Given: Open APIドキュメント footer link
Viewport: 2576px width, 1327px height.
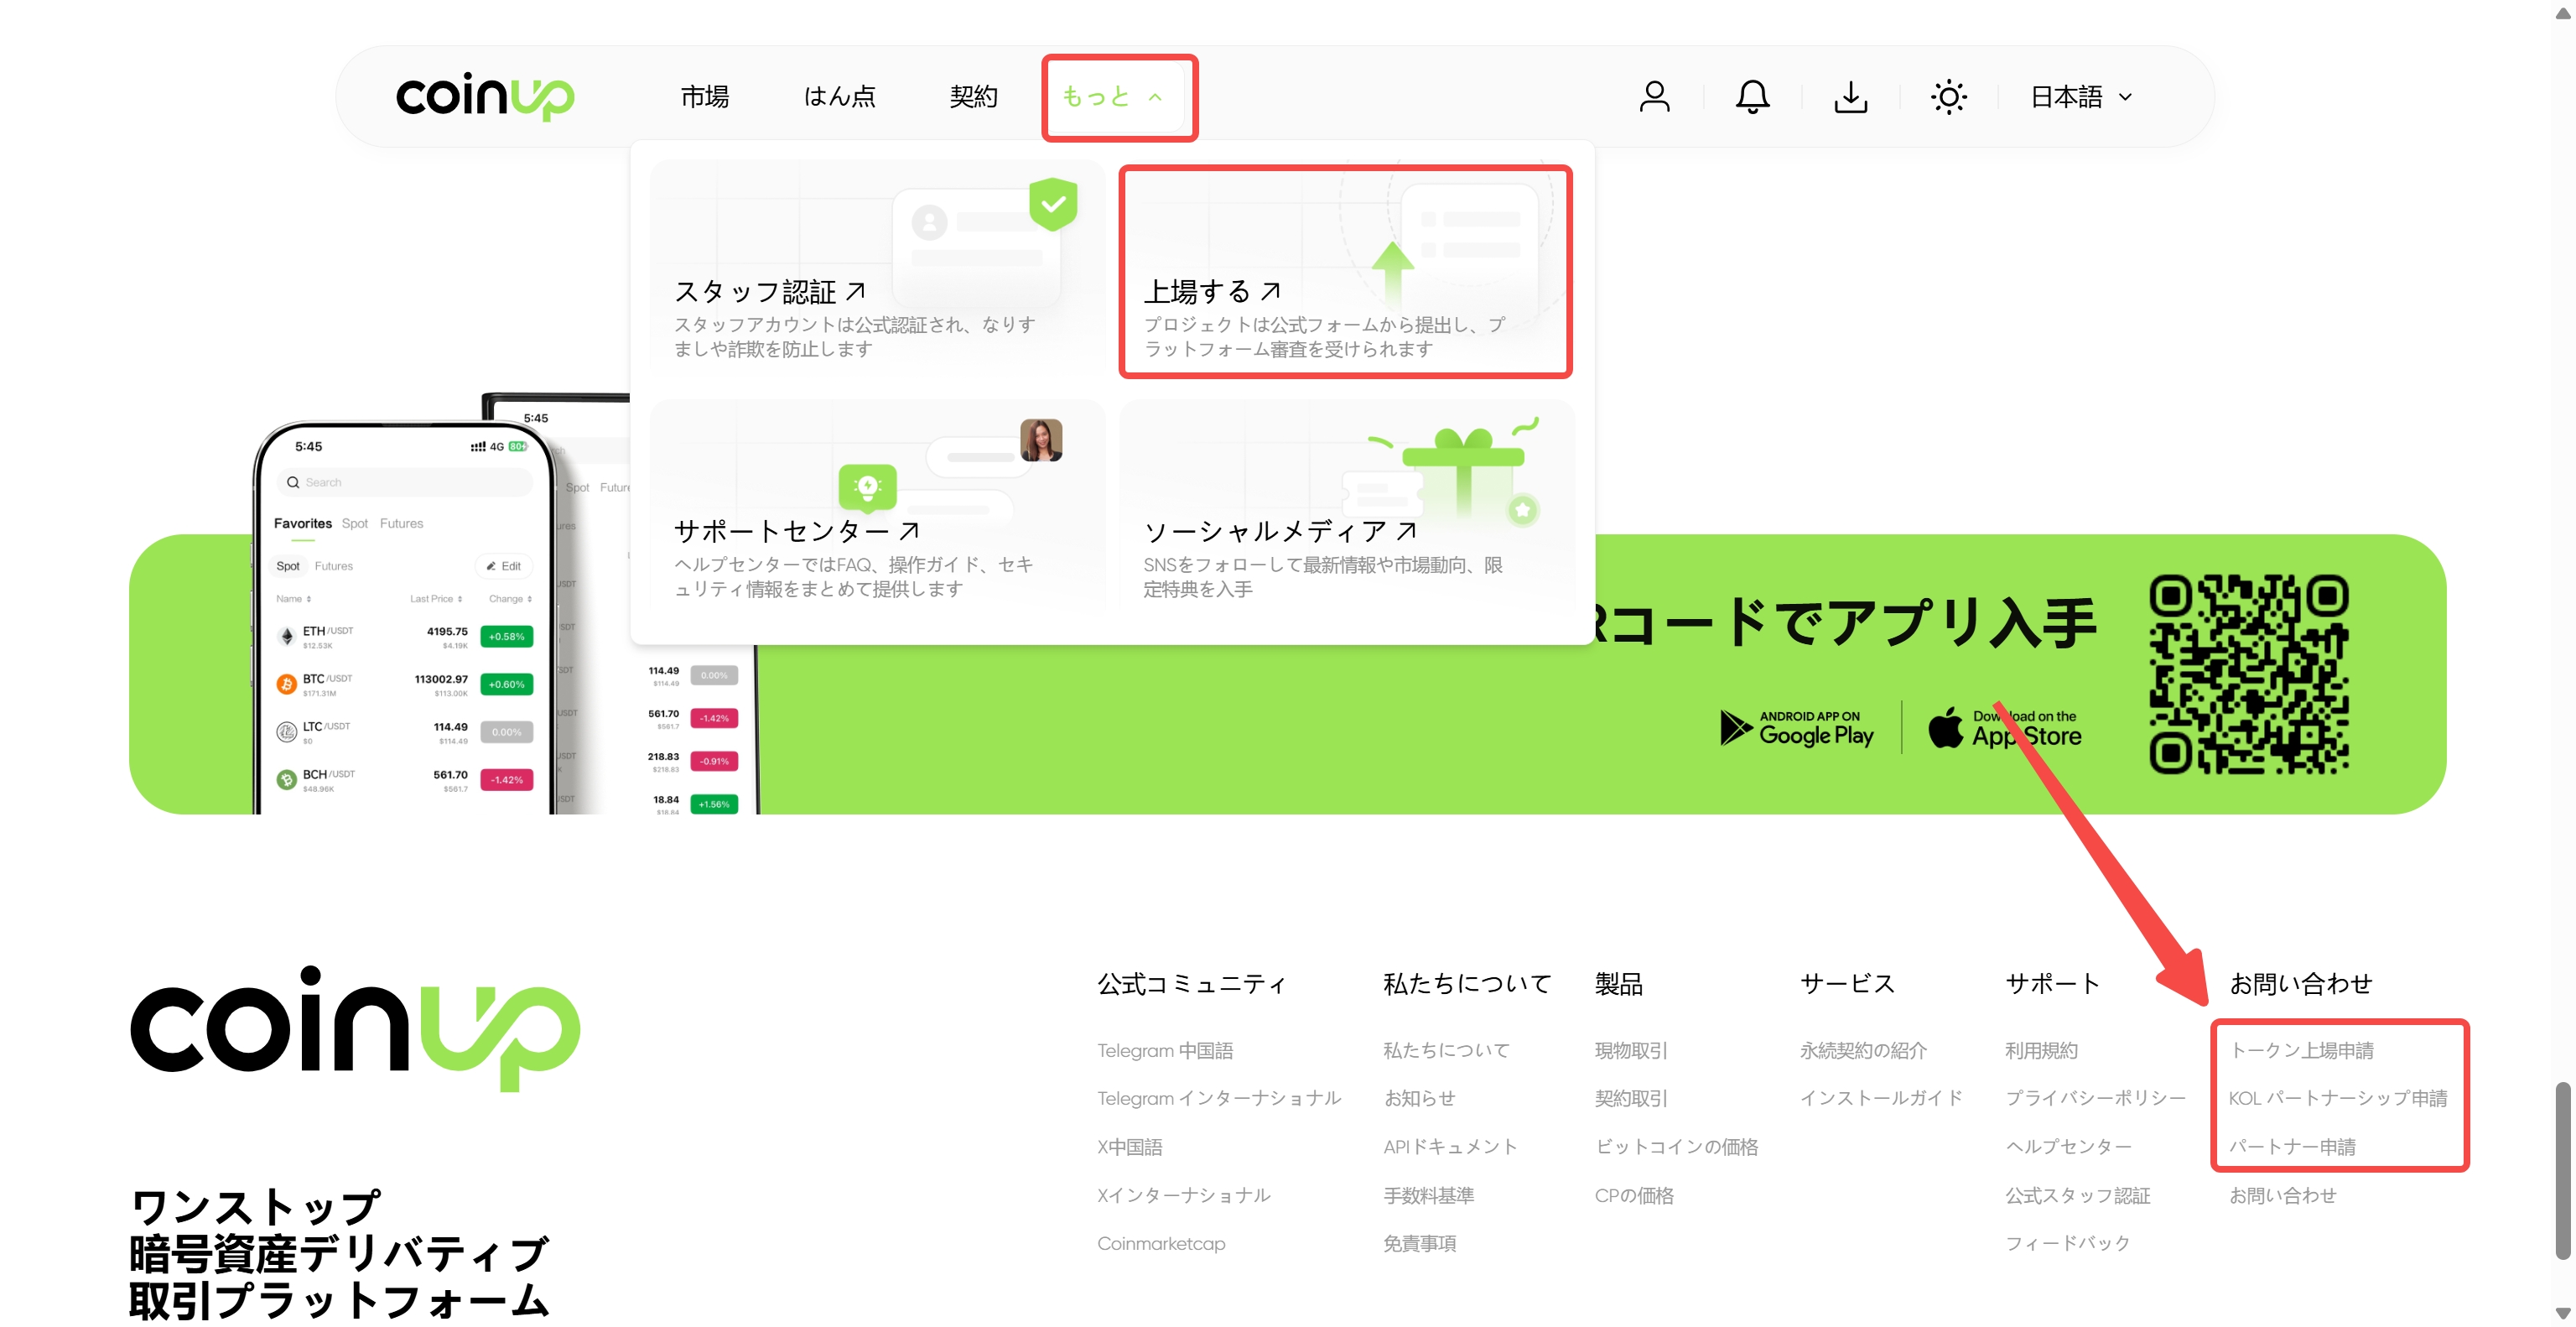Looking at the screenshot, I should [x=1450, y=1147].
